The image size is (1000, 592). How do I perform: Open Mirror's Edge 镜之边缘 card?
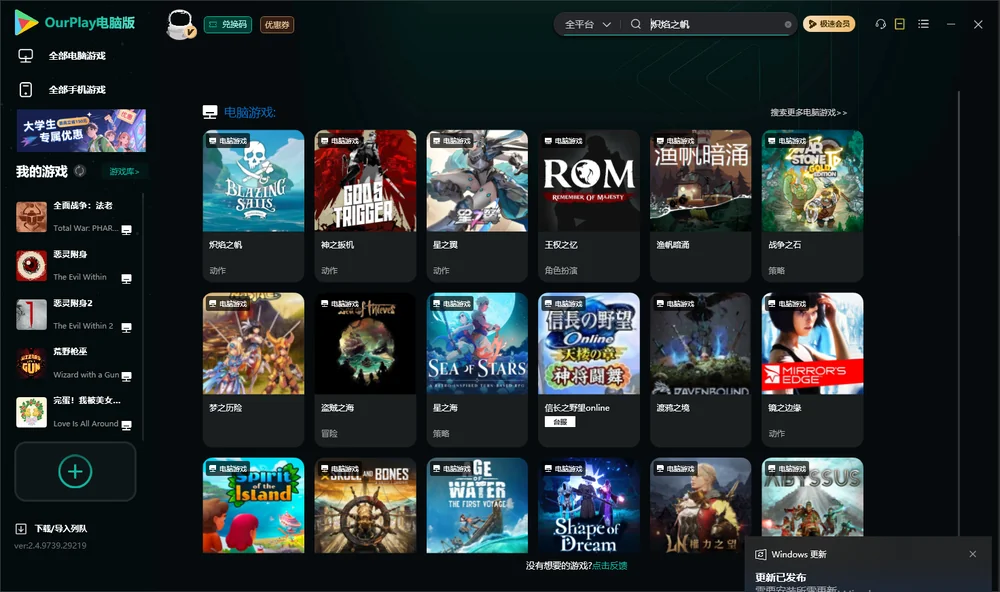click(812, 369)
